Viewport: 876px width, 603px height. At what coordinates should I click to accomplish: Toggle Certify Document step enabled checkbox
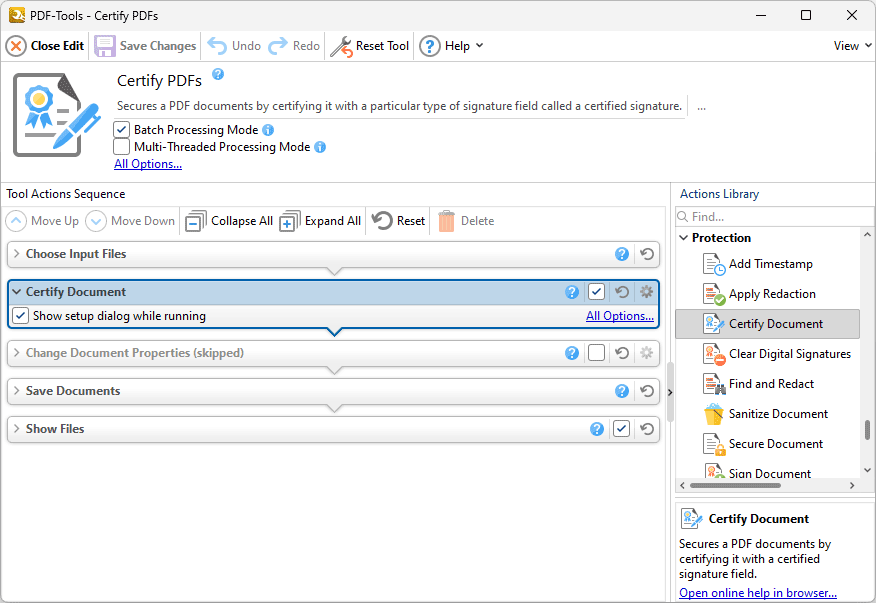point(596,292)
